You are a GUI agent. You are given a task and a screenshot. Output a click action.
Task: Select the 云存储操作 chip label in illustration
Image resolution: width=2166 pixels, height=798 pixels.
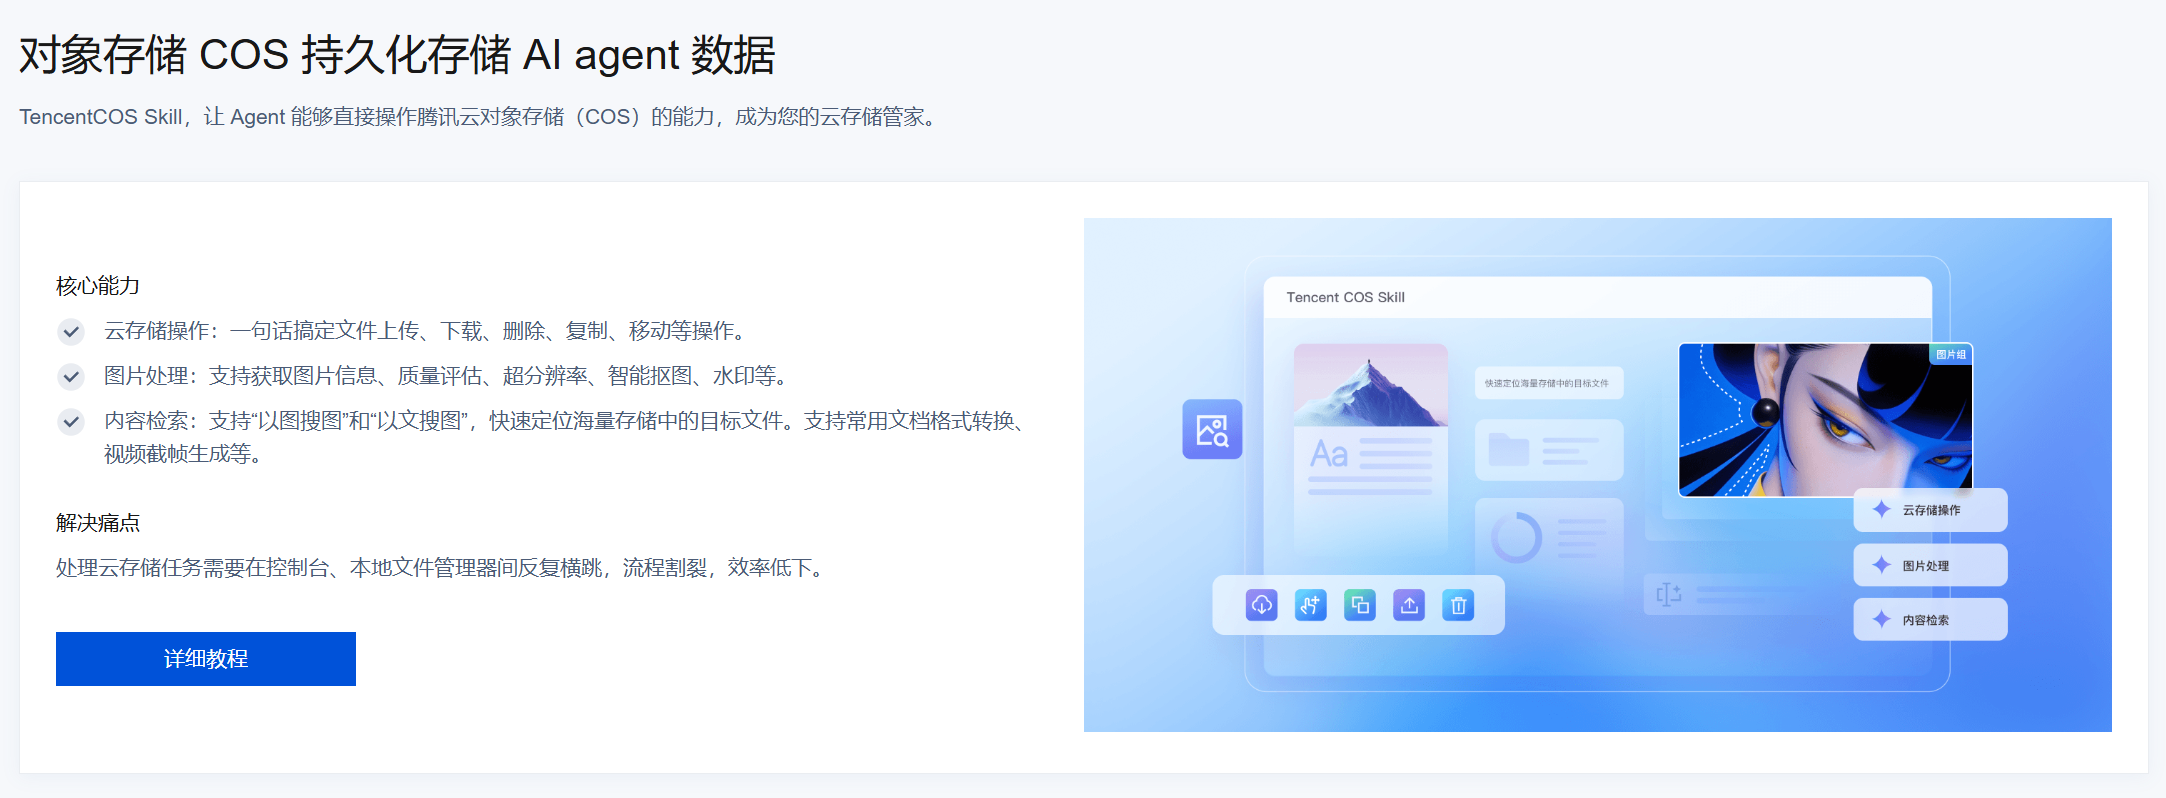pyautogui.click(x=1931, y=510)
